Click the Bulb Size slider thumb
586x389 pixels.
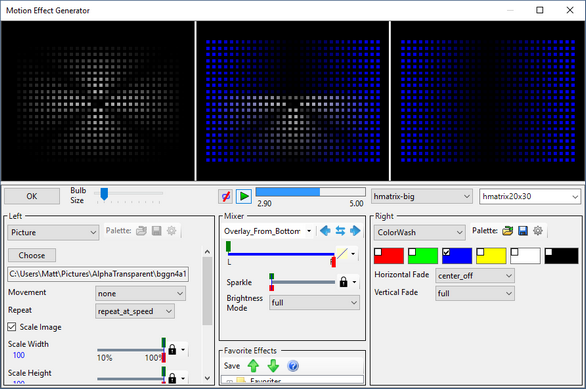click(104, 194)
